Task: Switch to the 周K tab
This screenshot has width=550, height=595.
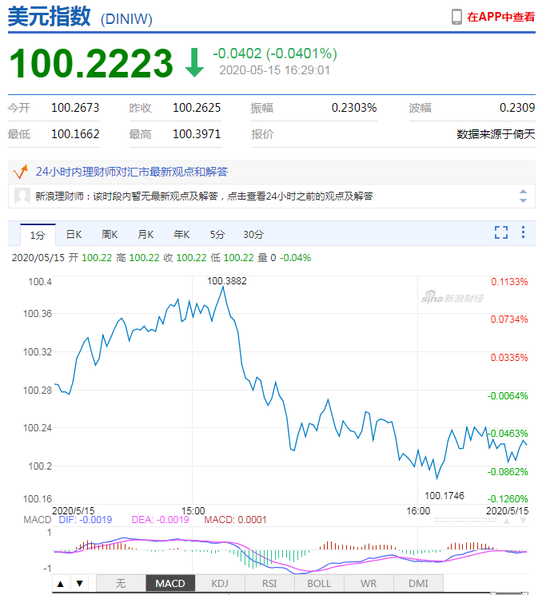Action: pos(109,235)
